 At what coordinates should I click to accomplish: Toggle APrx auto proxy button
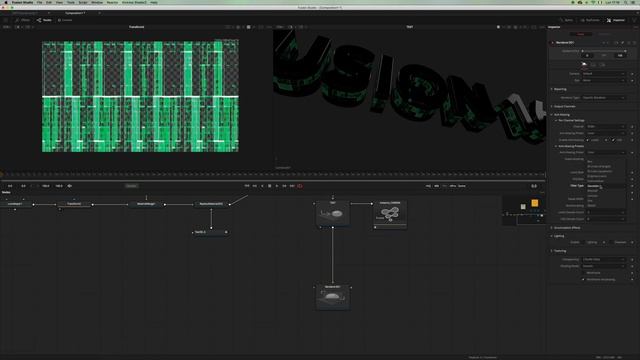(453, 186)
